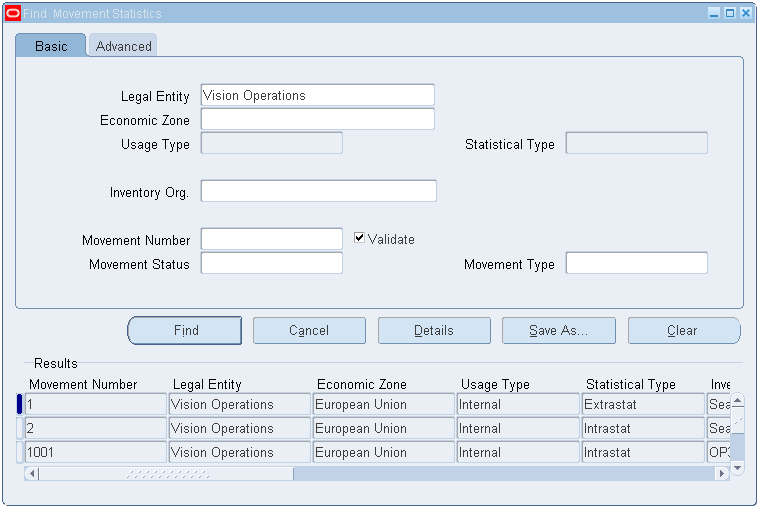Click the Intrastat cell in row 2

click(x=643, y=428)
